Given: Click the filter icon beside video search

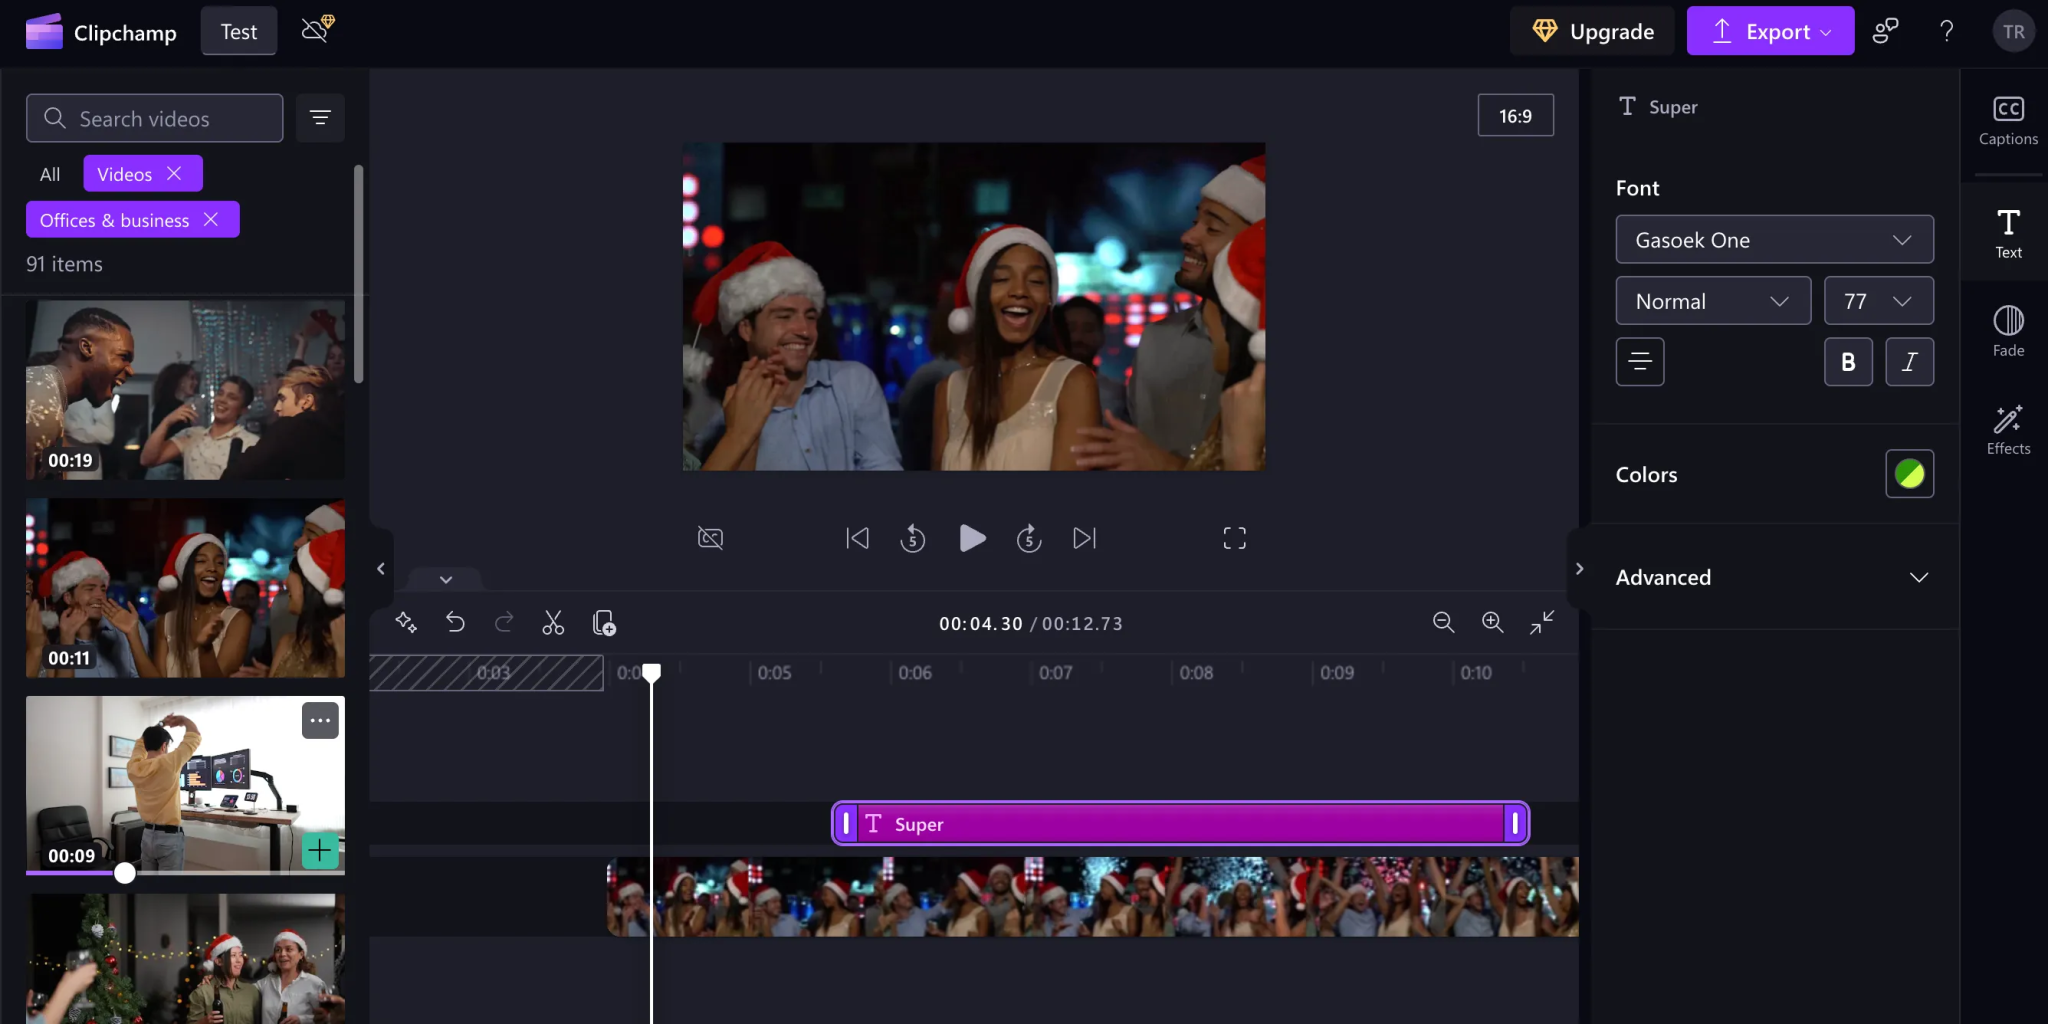Looking at the screenshot, I should tap(320, 117).
